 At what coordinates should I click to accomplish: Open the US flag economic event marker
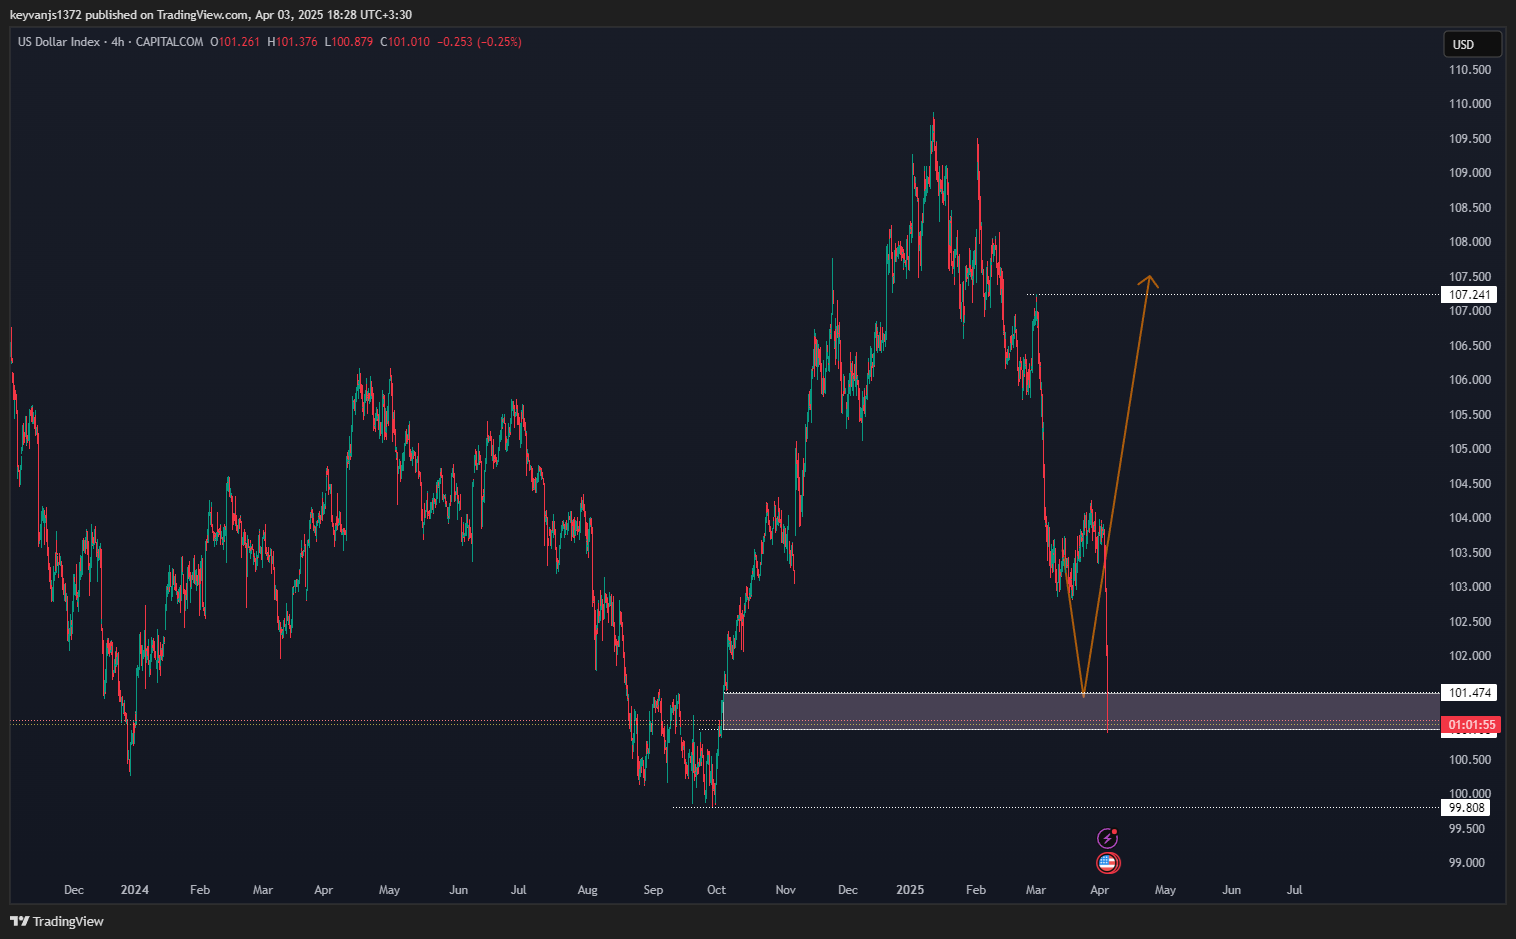point(1107,862)
